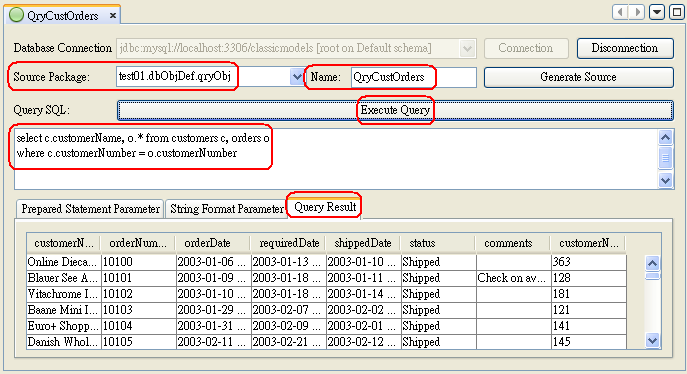Click order number cell 10100

pos(138,262)
